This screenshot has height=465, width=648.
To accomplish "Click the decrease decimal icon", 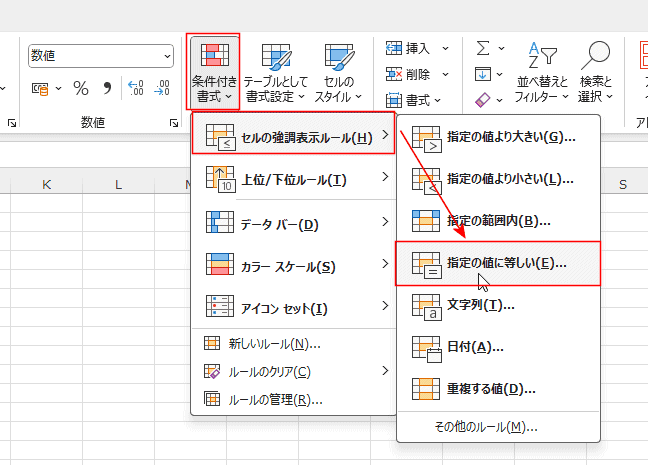I will click(x=162, y=88).
